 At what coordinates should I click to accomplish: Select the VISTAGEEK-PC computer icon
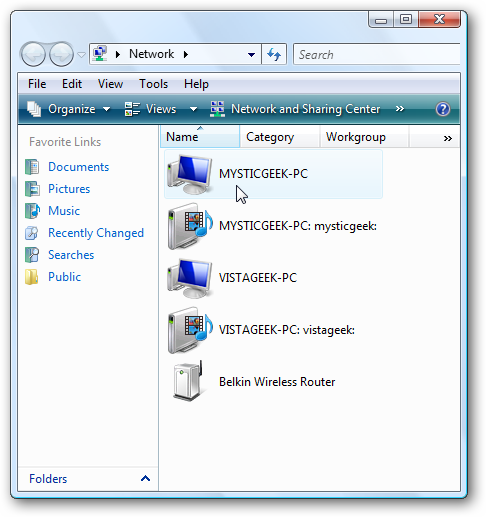coord(190,278)
